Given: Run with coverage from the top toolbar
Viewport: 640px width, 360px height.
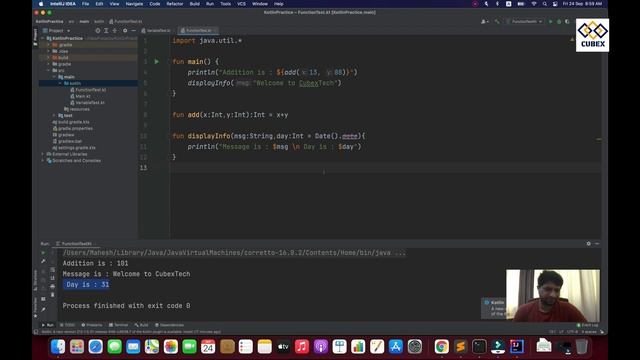Looking at the screenshot, I should tap(567, 21).
